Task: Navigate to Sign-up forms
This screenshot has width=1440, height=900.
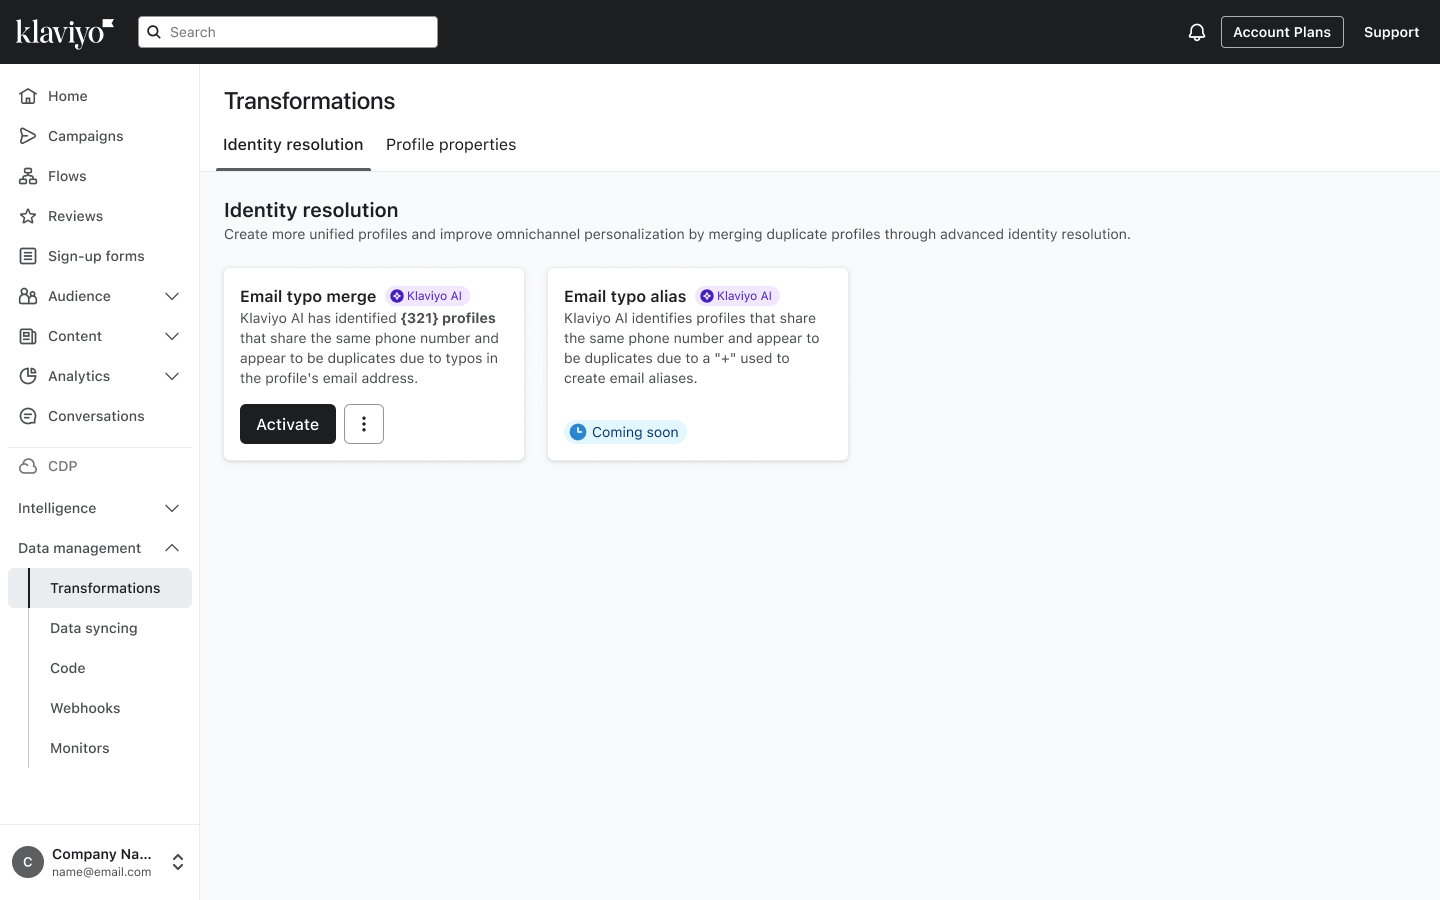Action: tap(96, 256)
